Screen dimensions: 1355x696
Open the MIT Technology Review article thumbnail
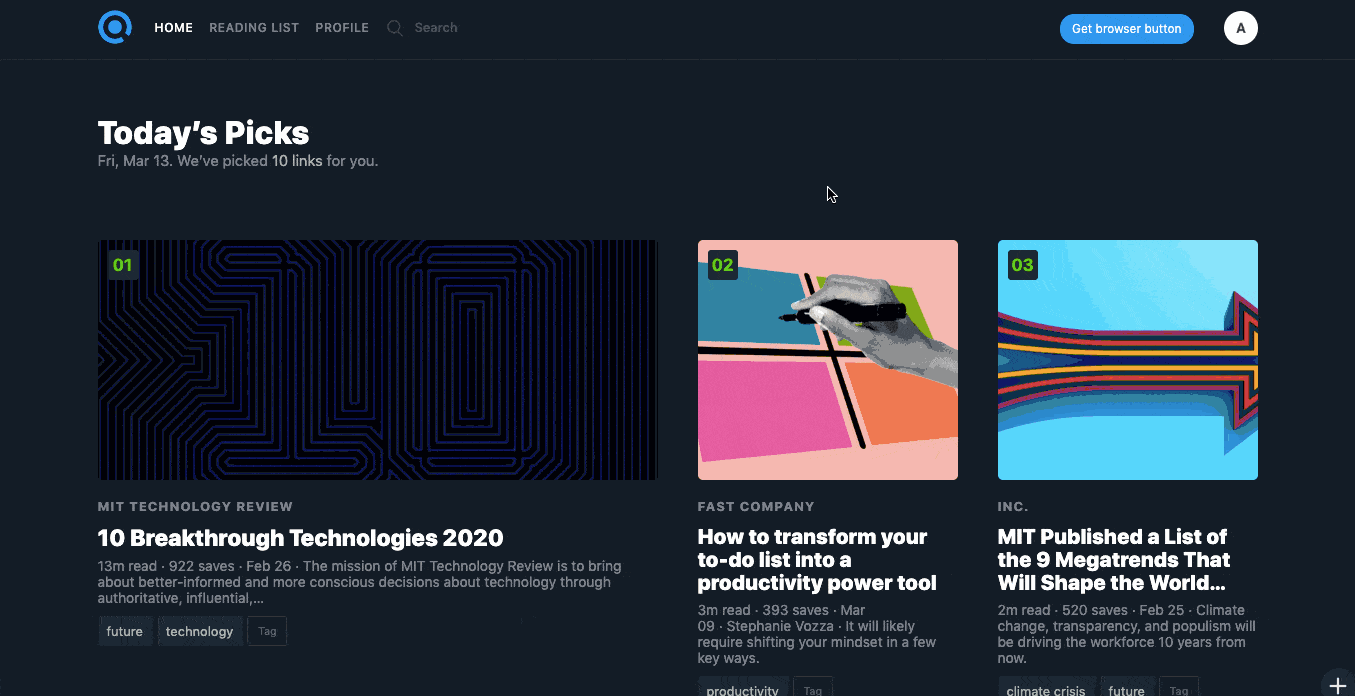tap(378, 360)
